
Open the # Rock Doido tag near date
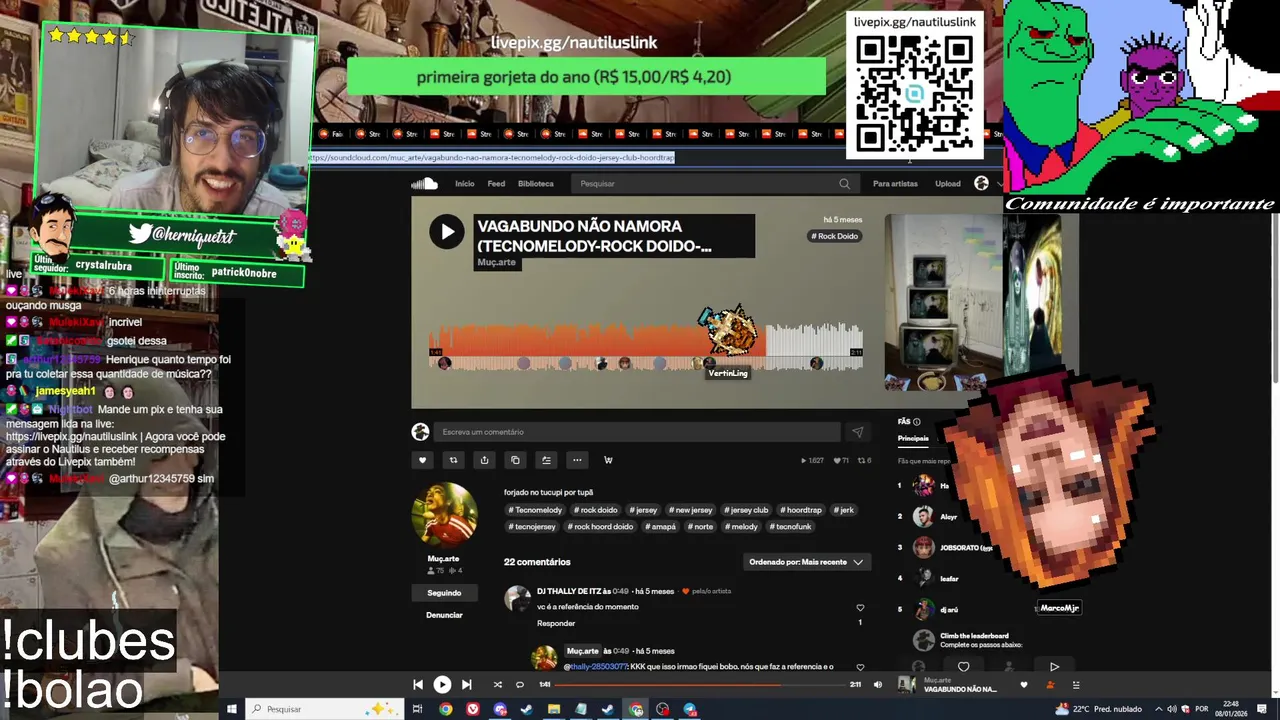[835, 236]
